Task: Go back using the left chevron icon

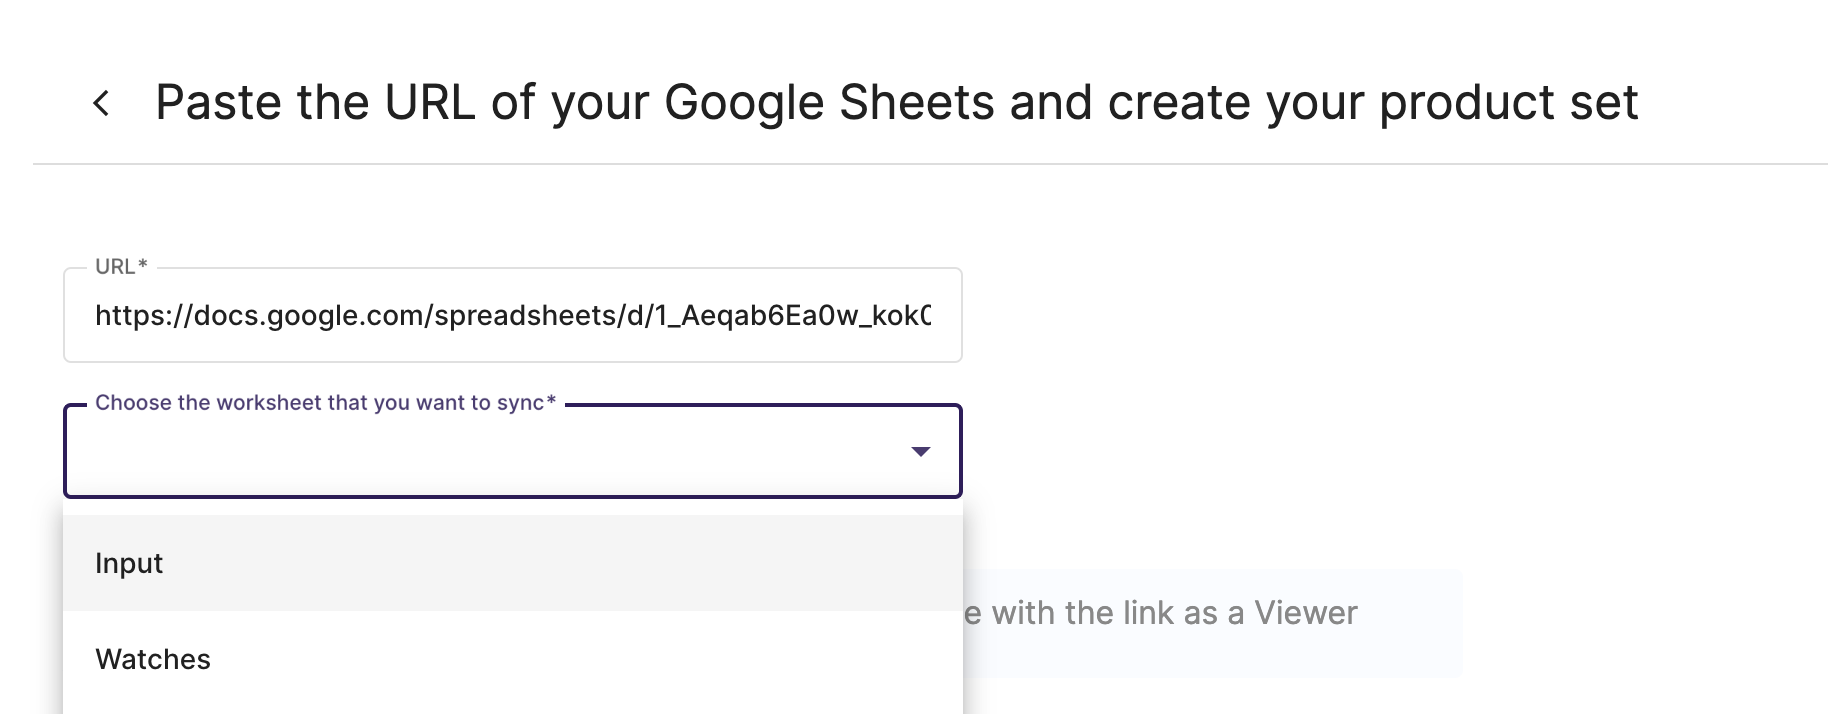Action: click(101, 103)
